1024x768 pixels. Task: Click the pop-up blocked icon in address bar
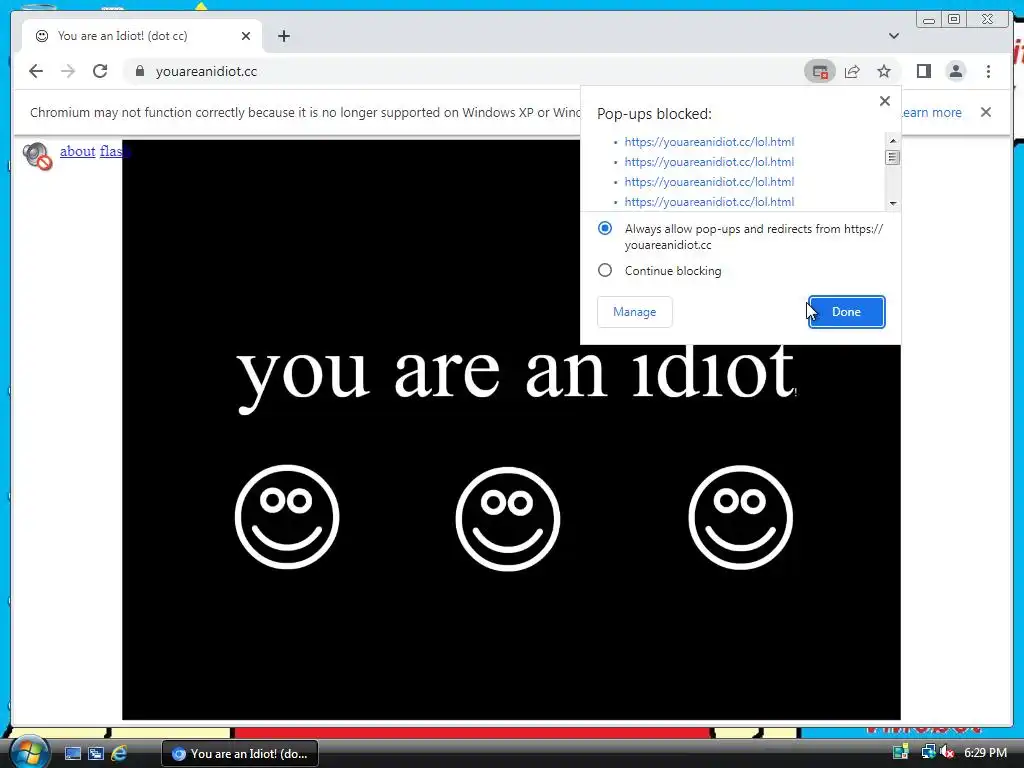820,71
